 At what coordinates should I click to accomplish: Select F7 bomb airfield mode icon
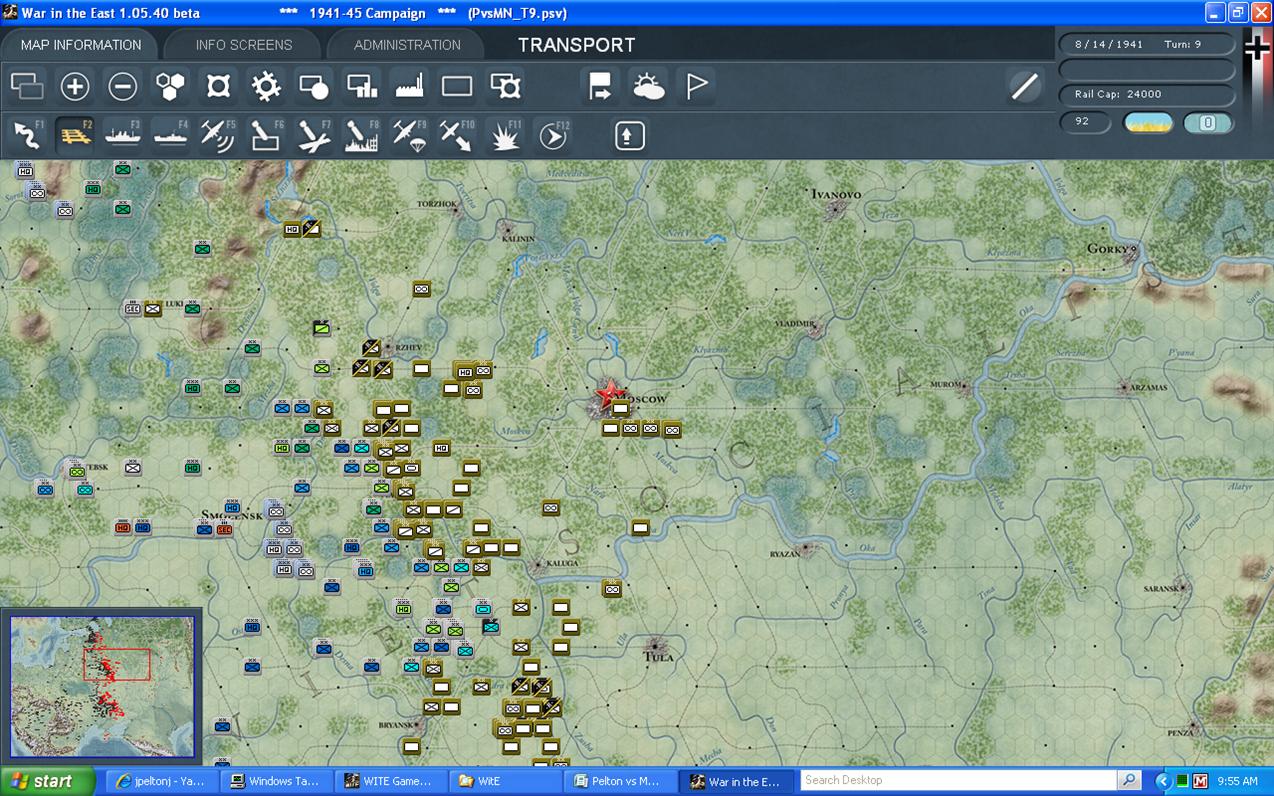(x=314, y=135)
